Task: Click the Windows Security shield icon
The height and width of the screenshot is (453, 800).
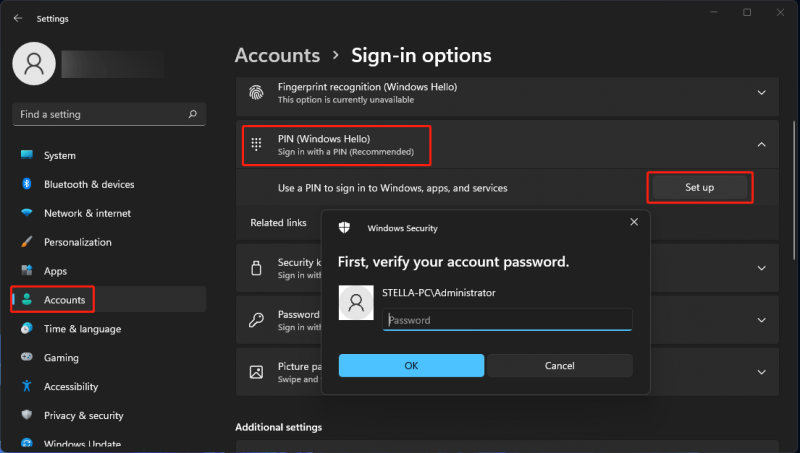Action: (344, 228)
